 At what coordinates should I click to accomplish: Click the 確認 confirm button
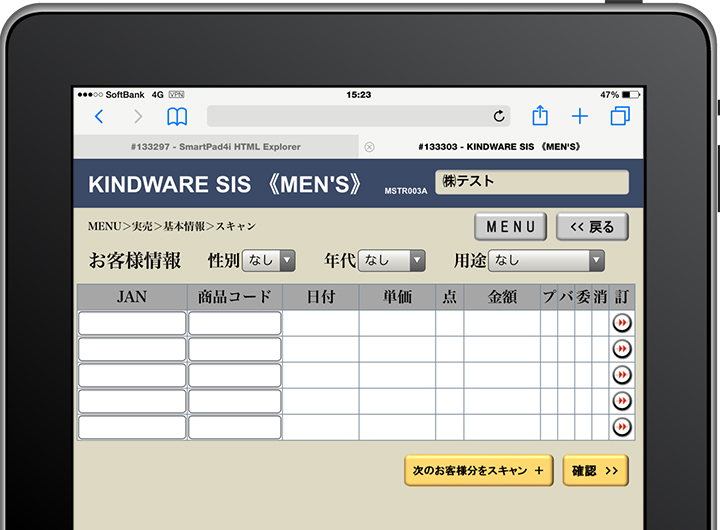click(x=595, y=470)
